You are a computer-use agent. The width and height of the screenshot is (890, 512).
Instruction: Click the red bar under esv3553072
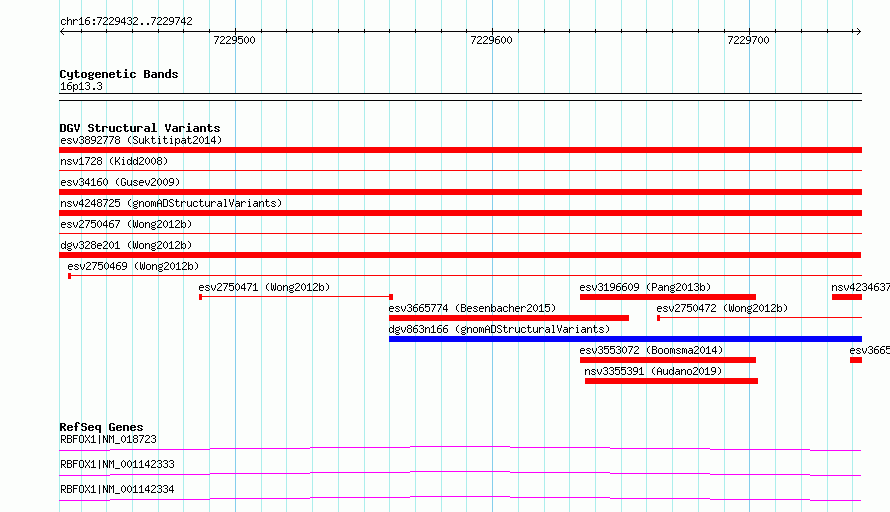coord(668,360)
